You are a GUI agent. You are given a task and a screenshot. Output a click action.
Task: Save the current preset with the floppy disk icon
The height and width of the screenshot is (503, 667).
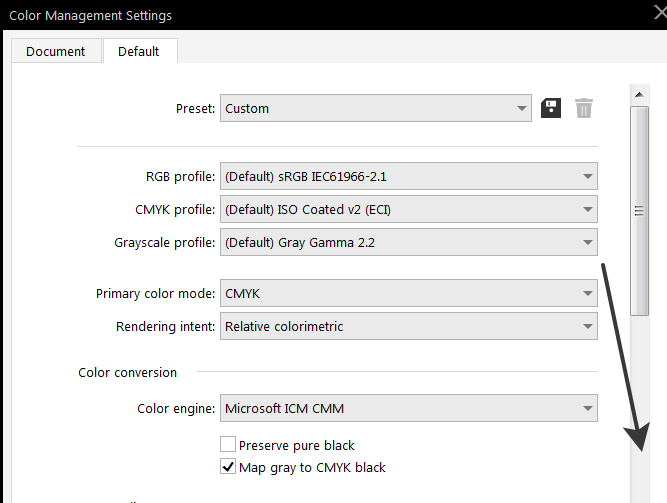click(551, 108)
